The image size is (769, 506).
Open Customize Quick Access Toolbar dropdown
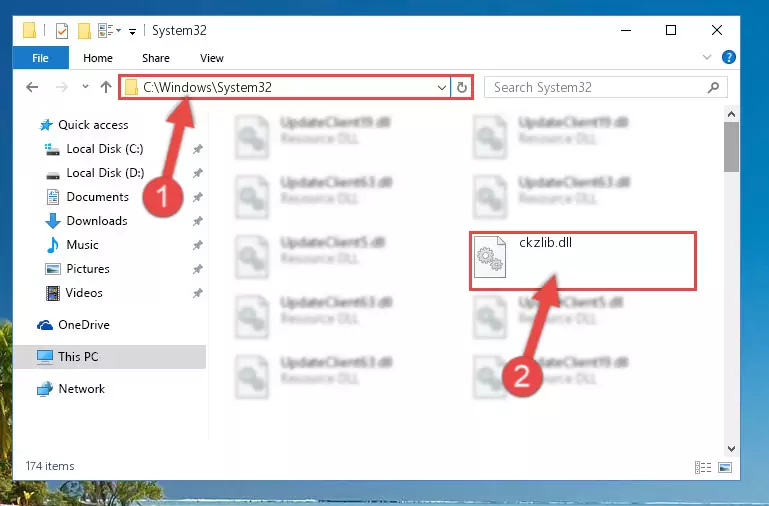132,32
